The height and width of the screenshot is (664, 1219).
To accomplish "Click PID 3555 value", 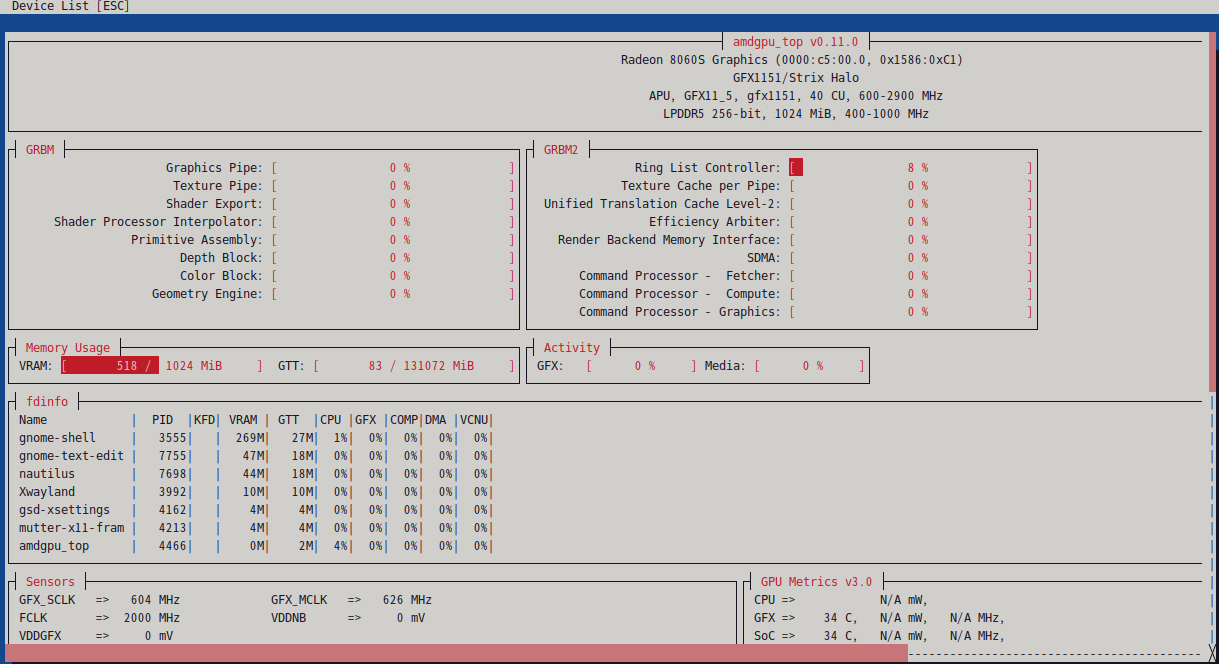I will 173,438.
